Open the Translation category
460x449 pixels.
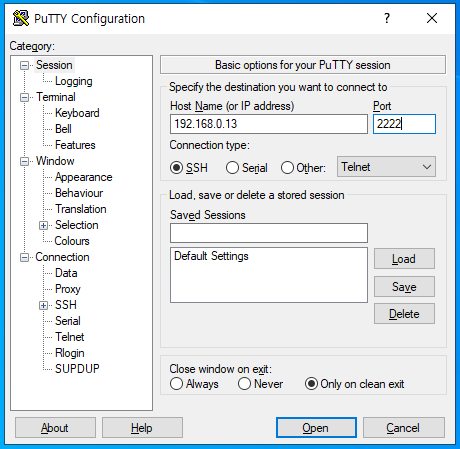[81, 209]
